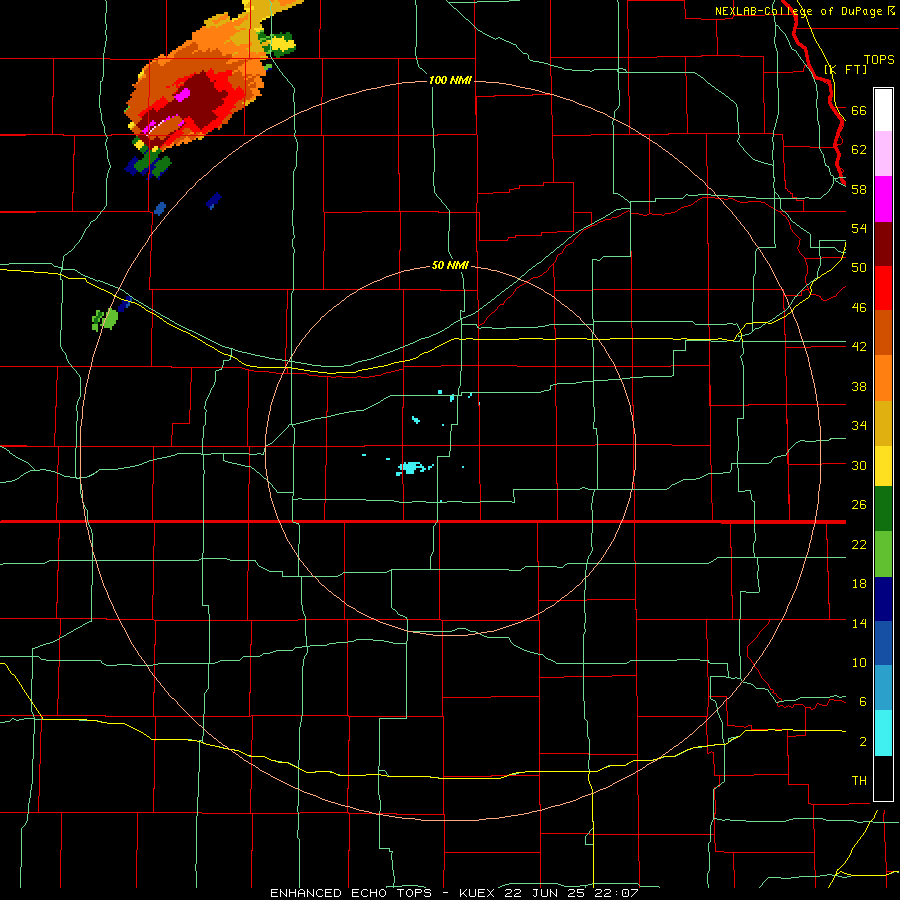Click the light pink legend swatch

[x=883, y=153]
